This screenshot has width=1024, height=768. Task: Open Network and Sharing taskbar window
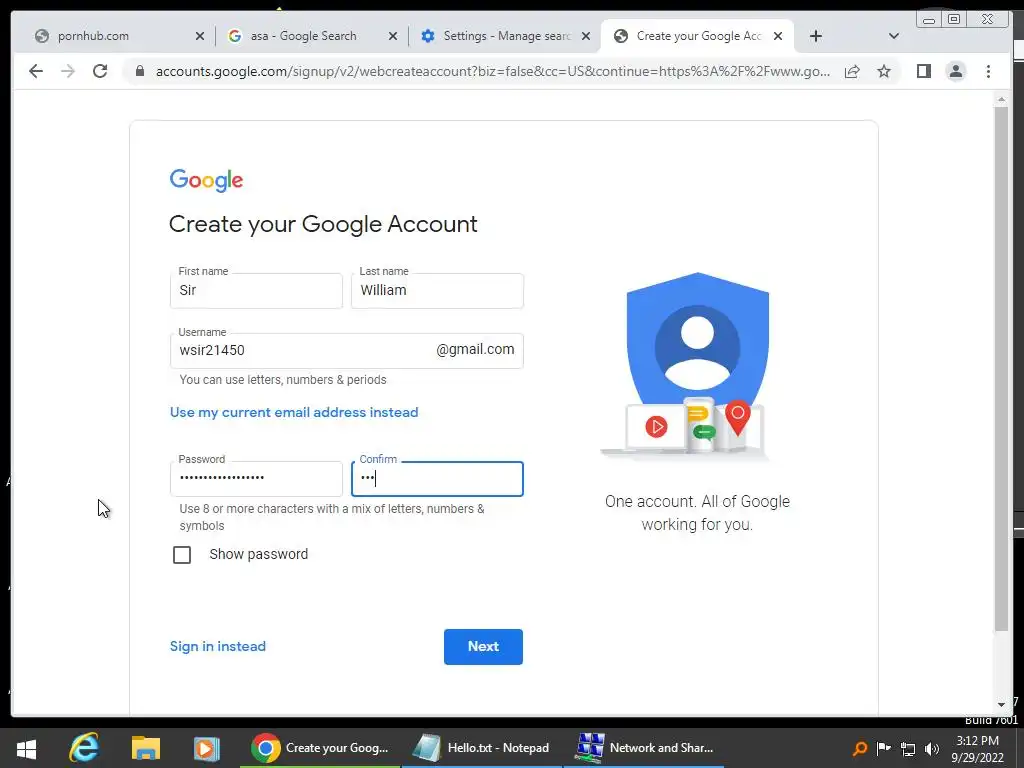643,748
